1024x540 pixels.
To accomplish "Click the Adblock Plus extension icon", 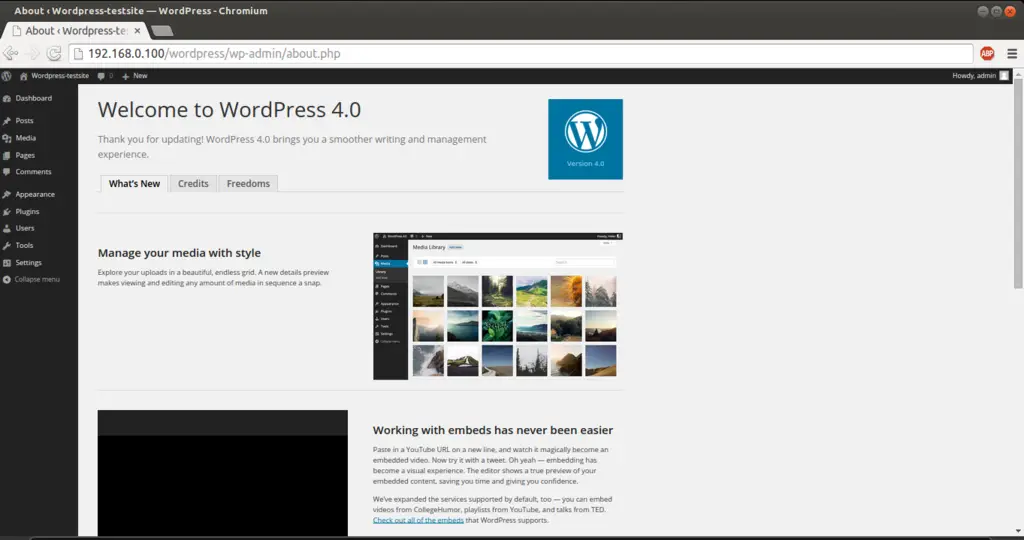I will (987, 54).
